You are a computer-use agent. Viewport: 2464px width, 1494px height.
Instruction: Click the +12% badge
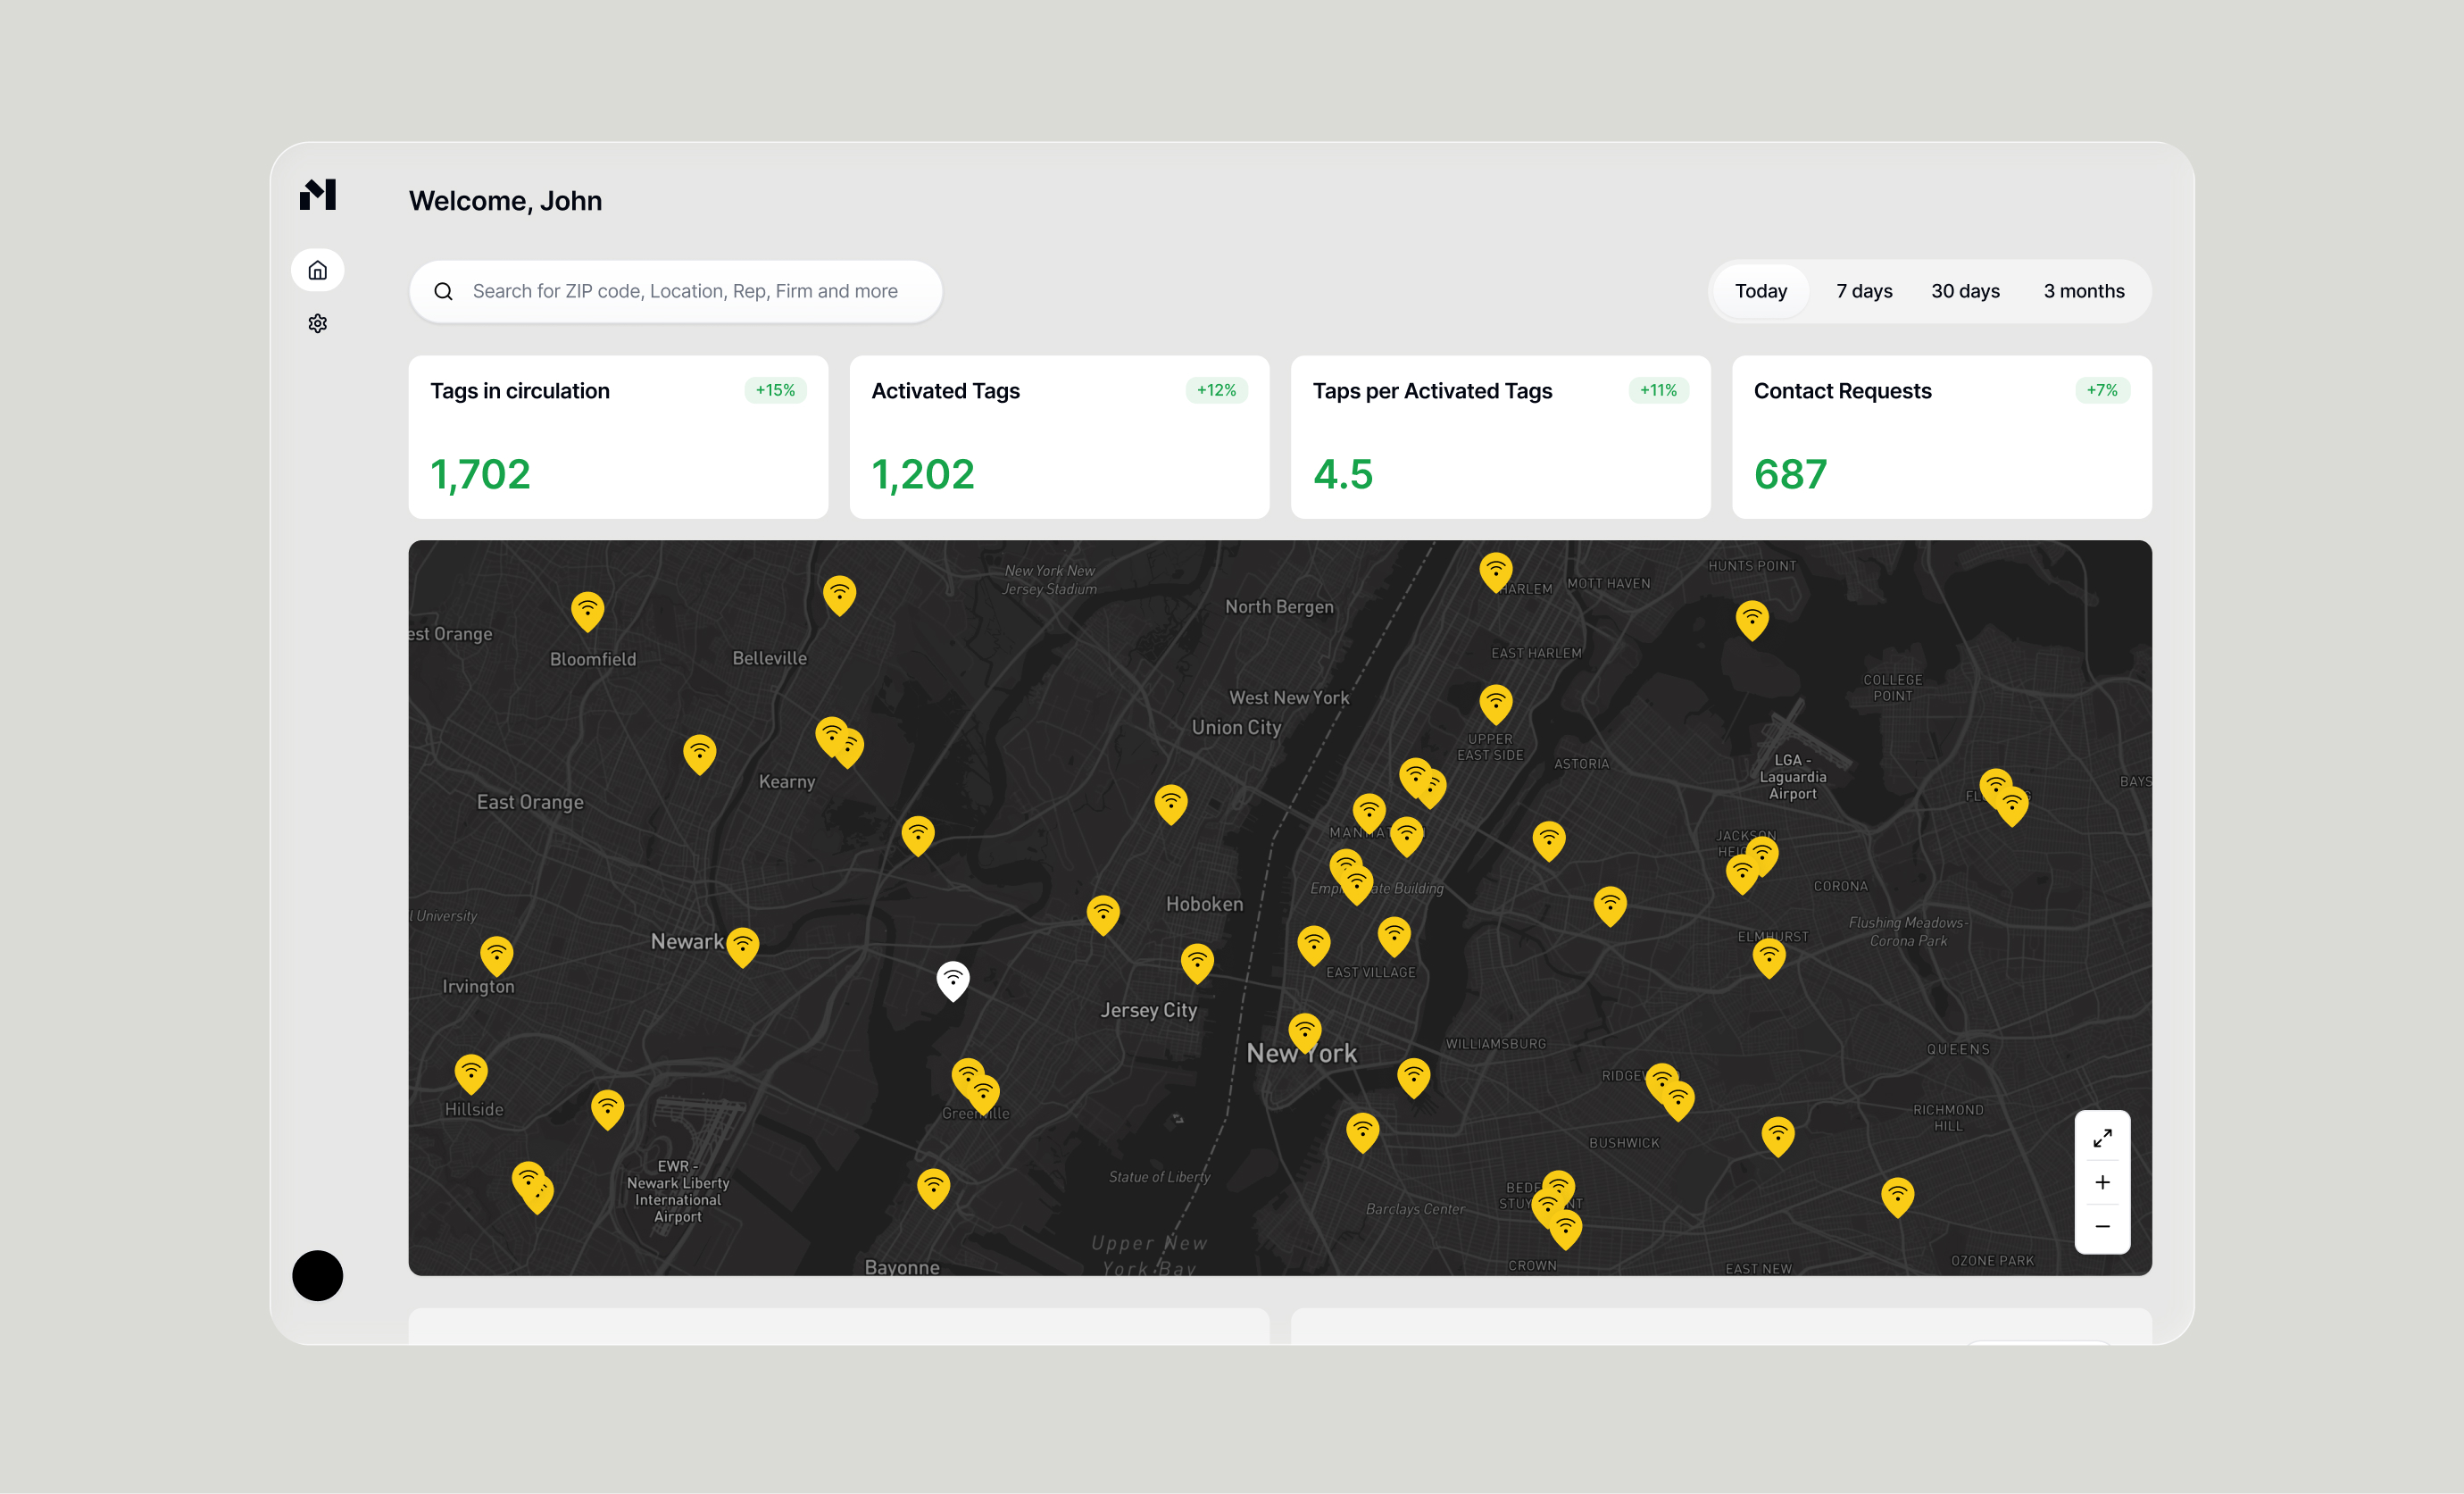(x=1216, y=390)
